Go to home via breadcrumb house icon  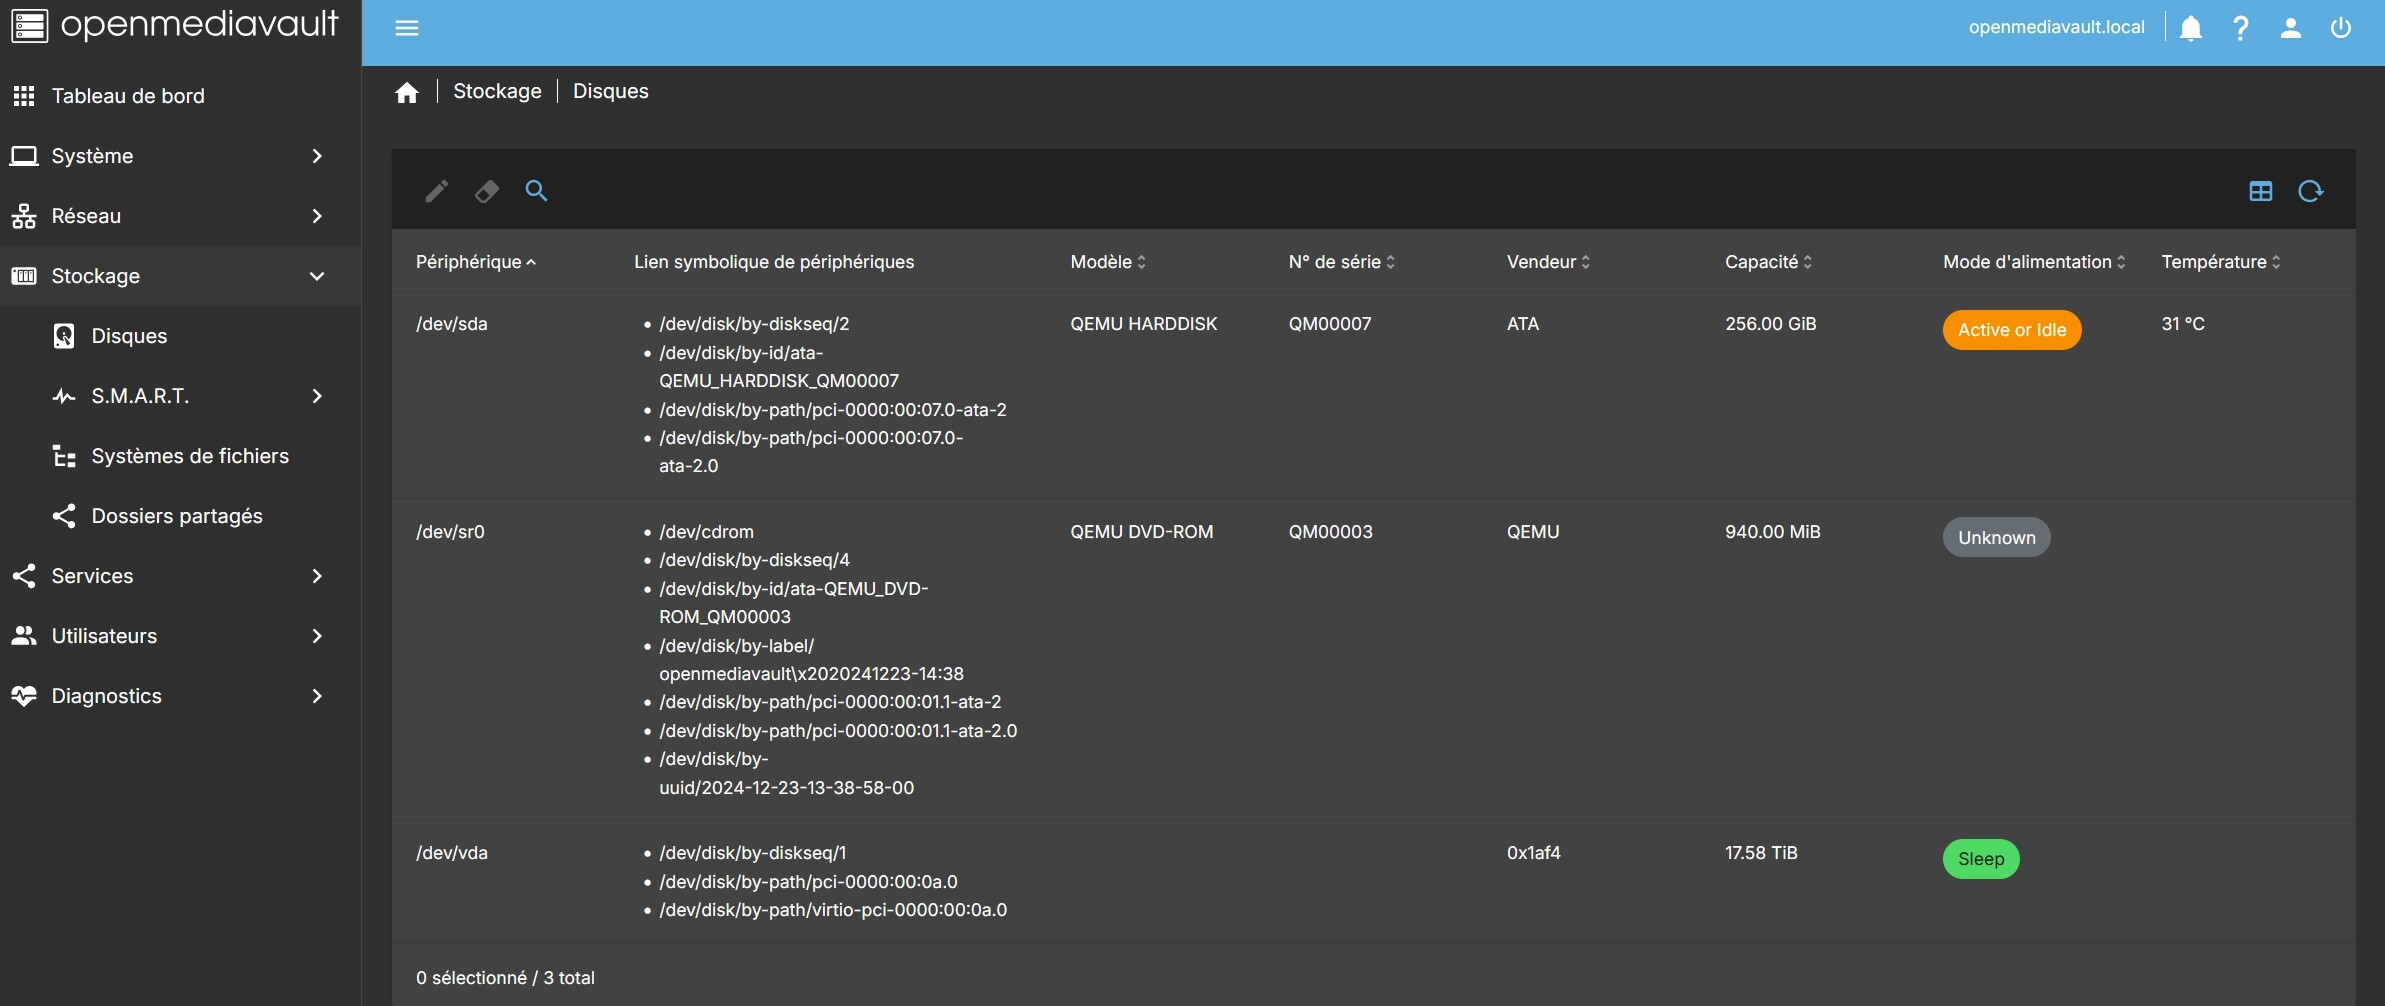point(407,93)
